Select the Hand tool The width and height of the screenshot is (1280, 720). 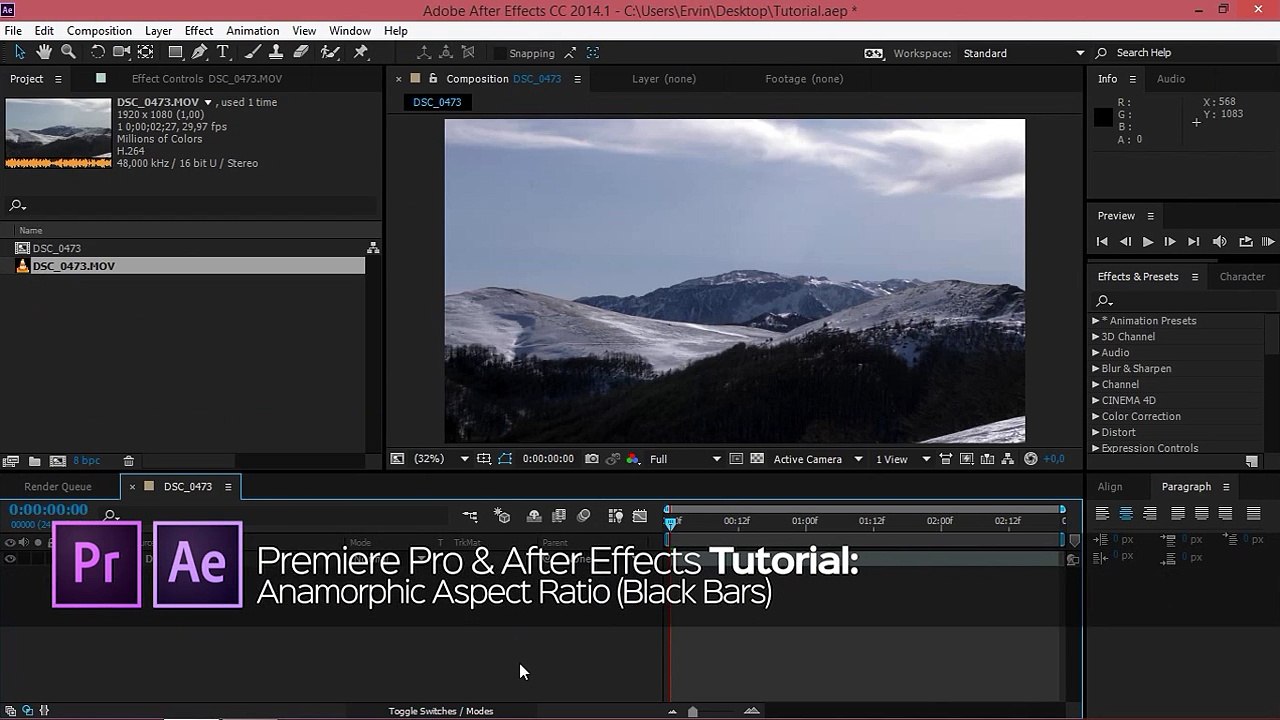coord(44,52)
